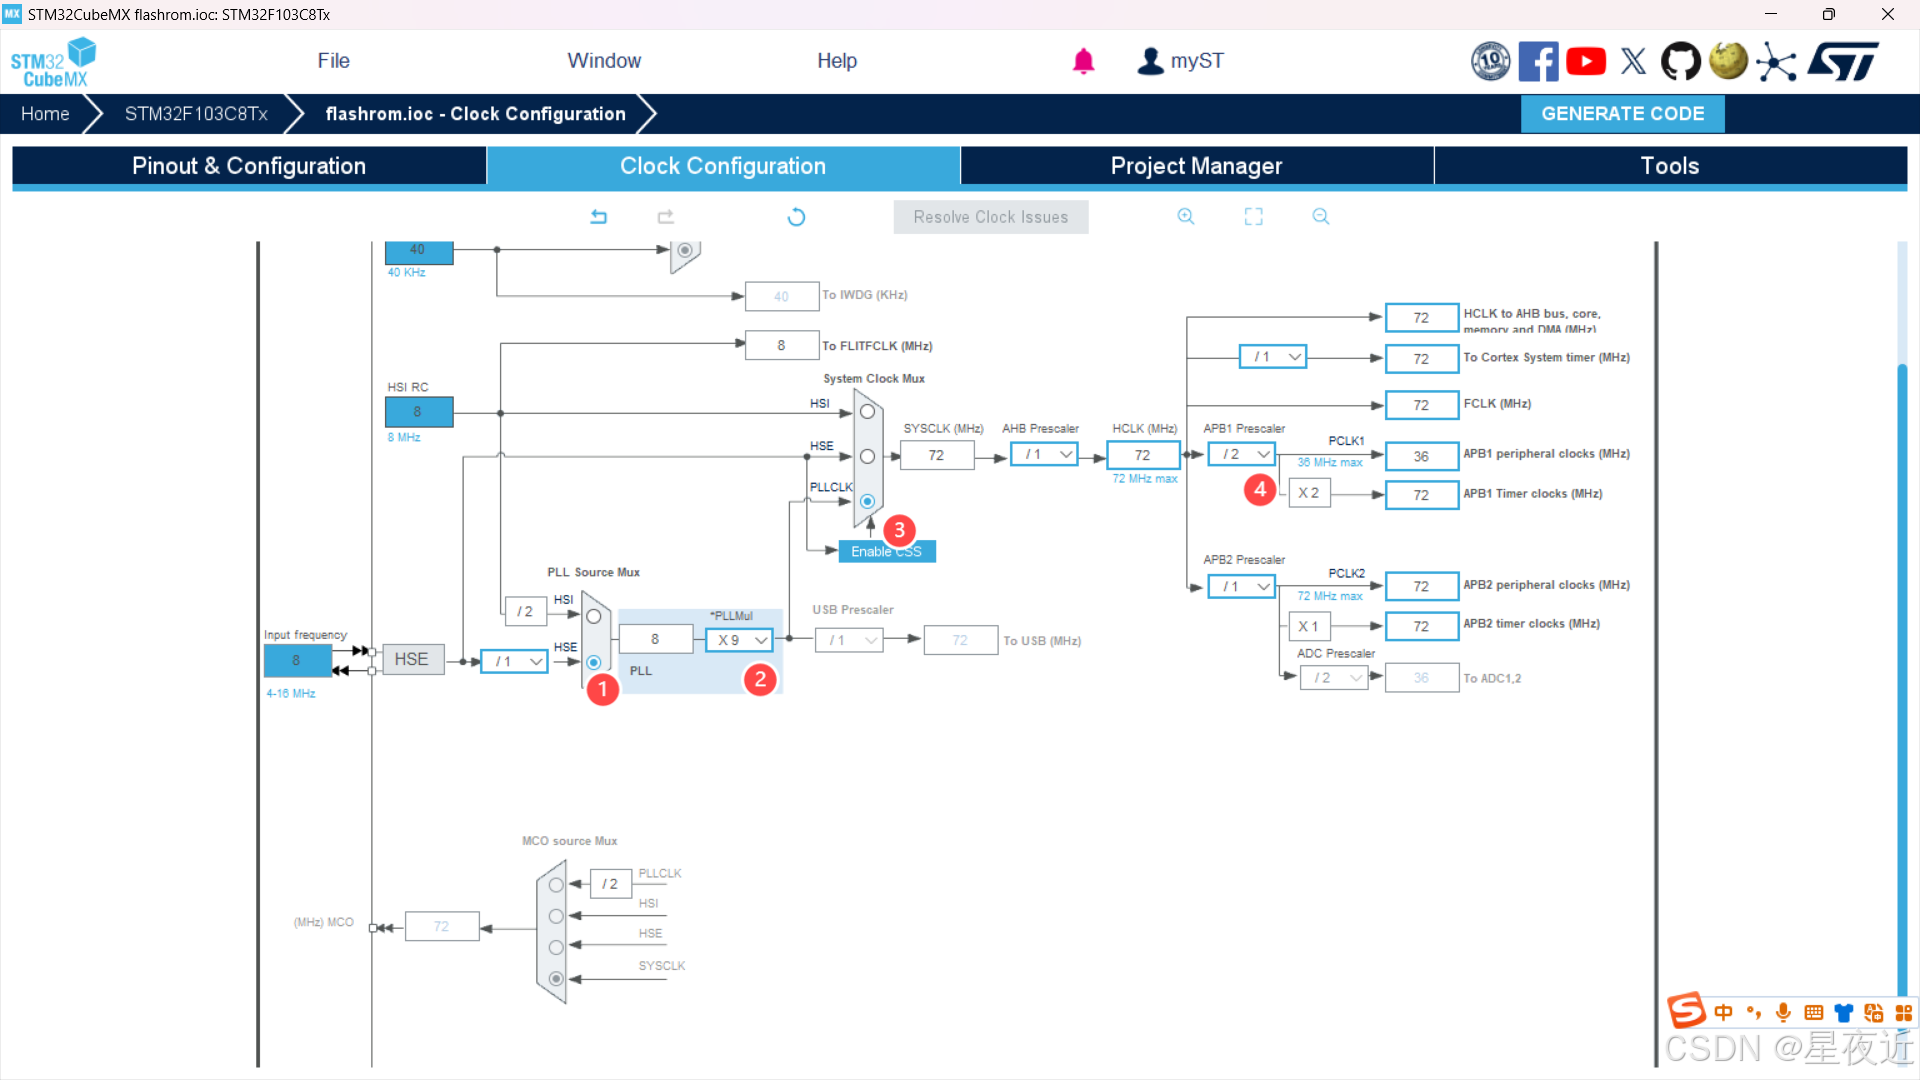Switch to Pinout & Configuration tab
The height and width of the screenshot is (1080, 1920).
[249, 166]
